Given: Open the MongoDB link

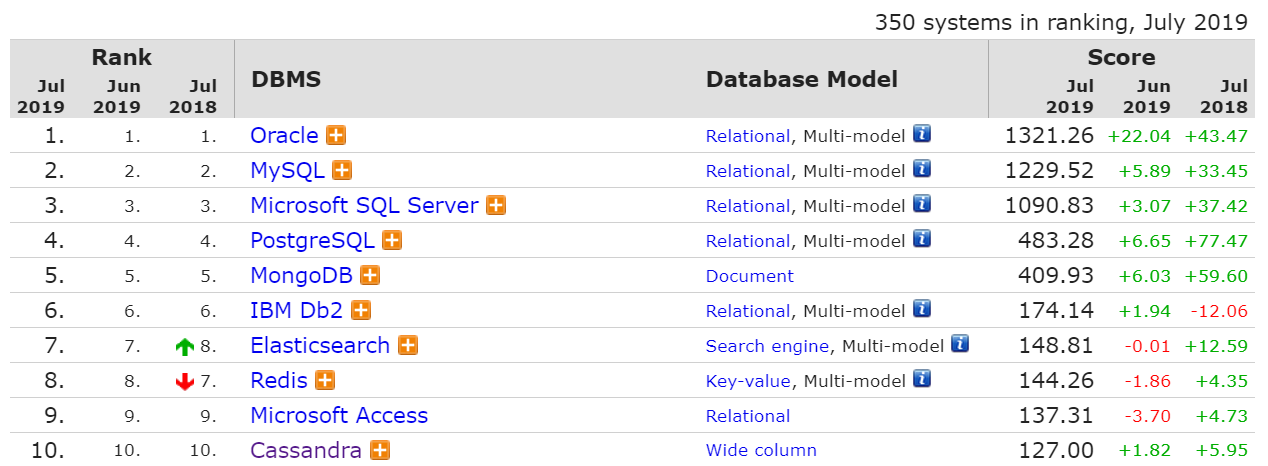Looking at the screenshot, I should click(302, 275).
